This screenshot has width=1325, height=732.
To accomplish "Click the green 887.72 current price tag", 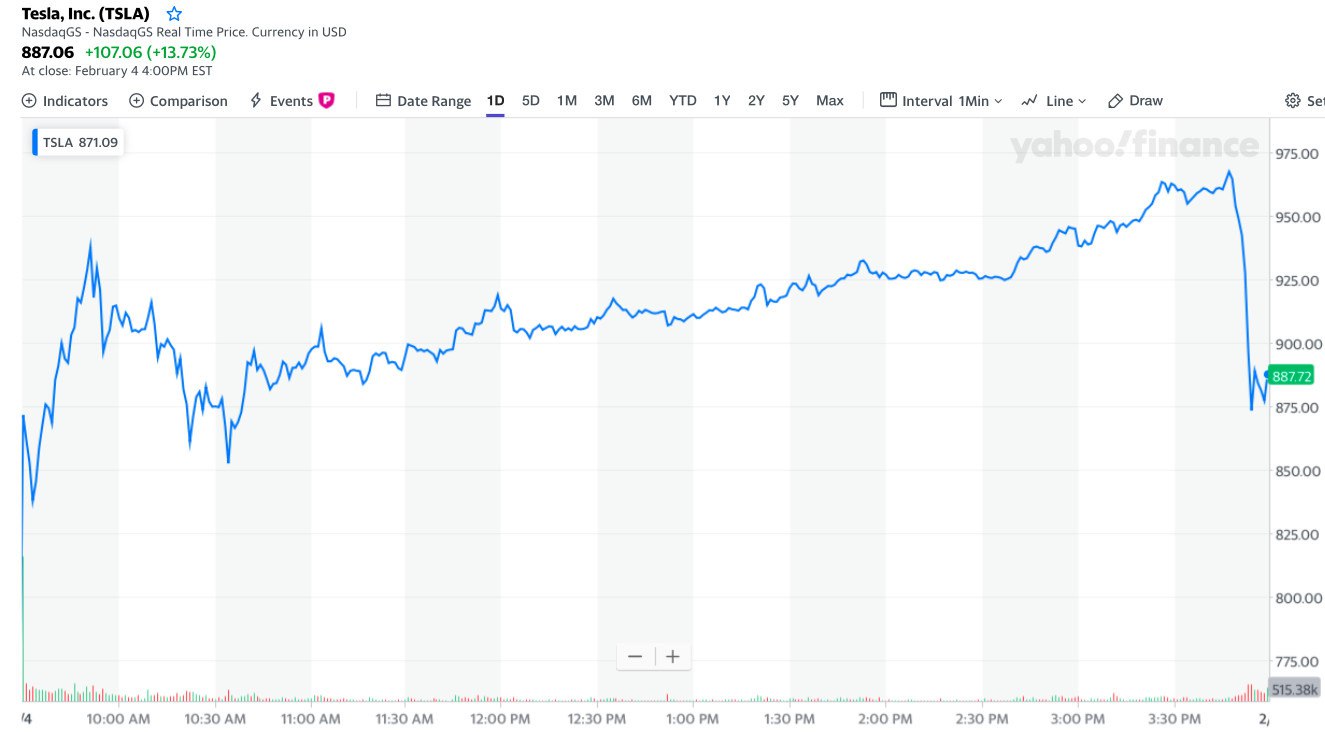I will point(1290,376).
